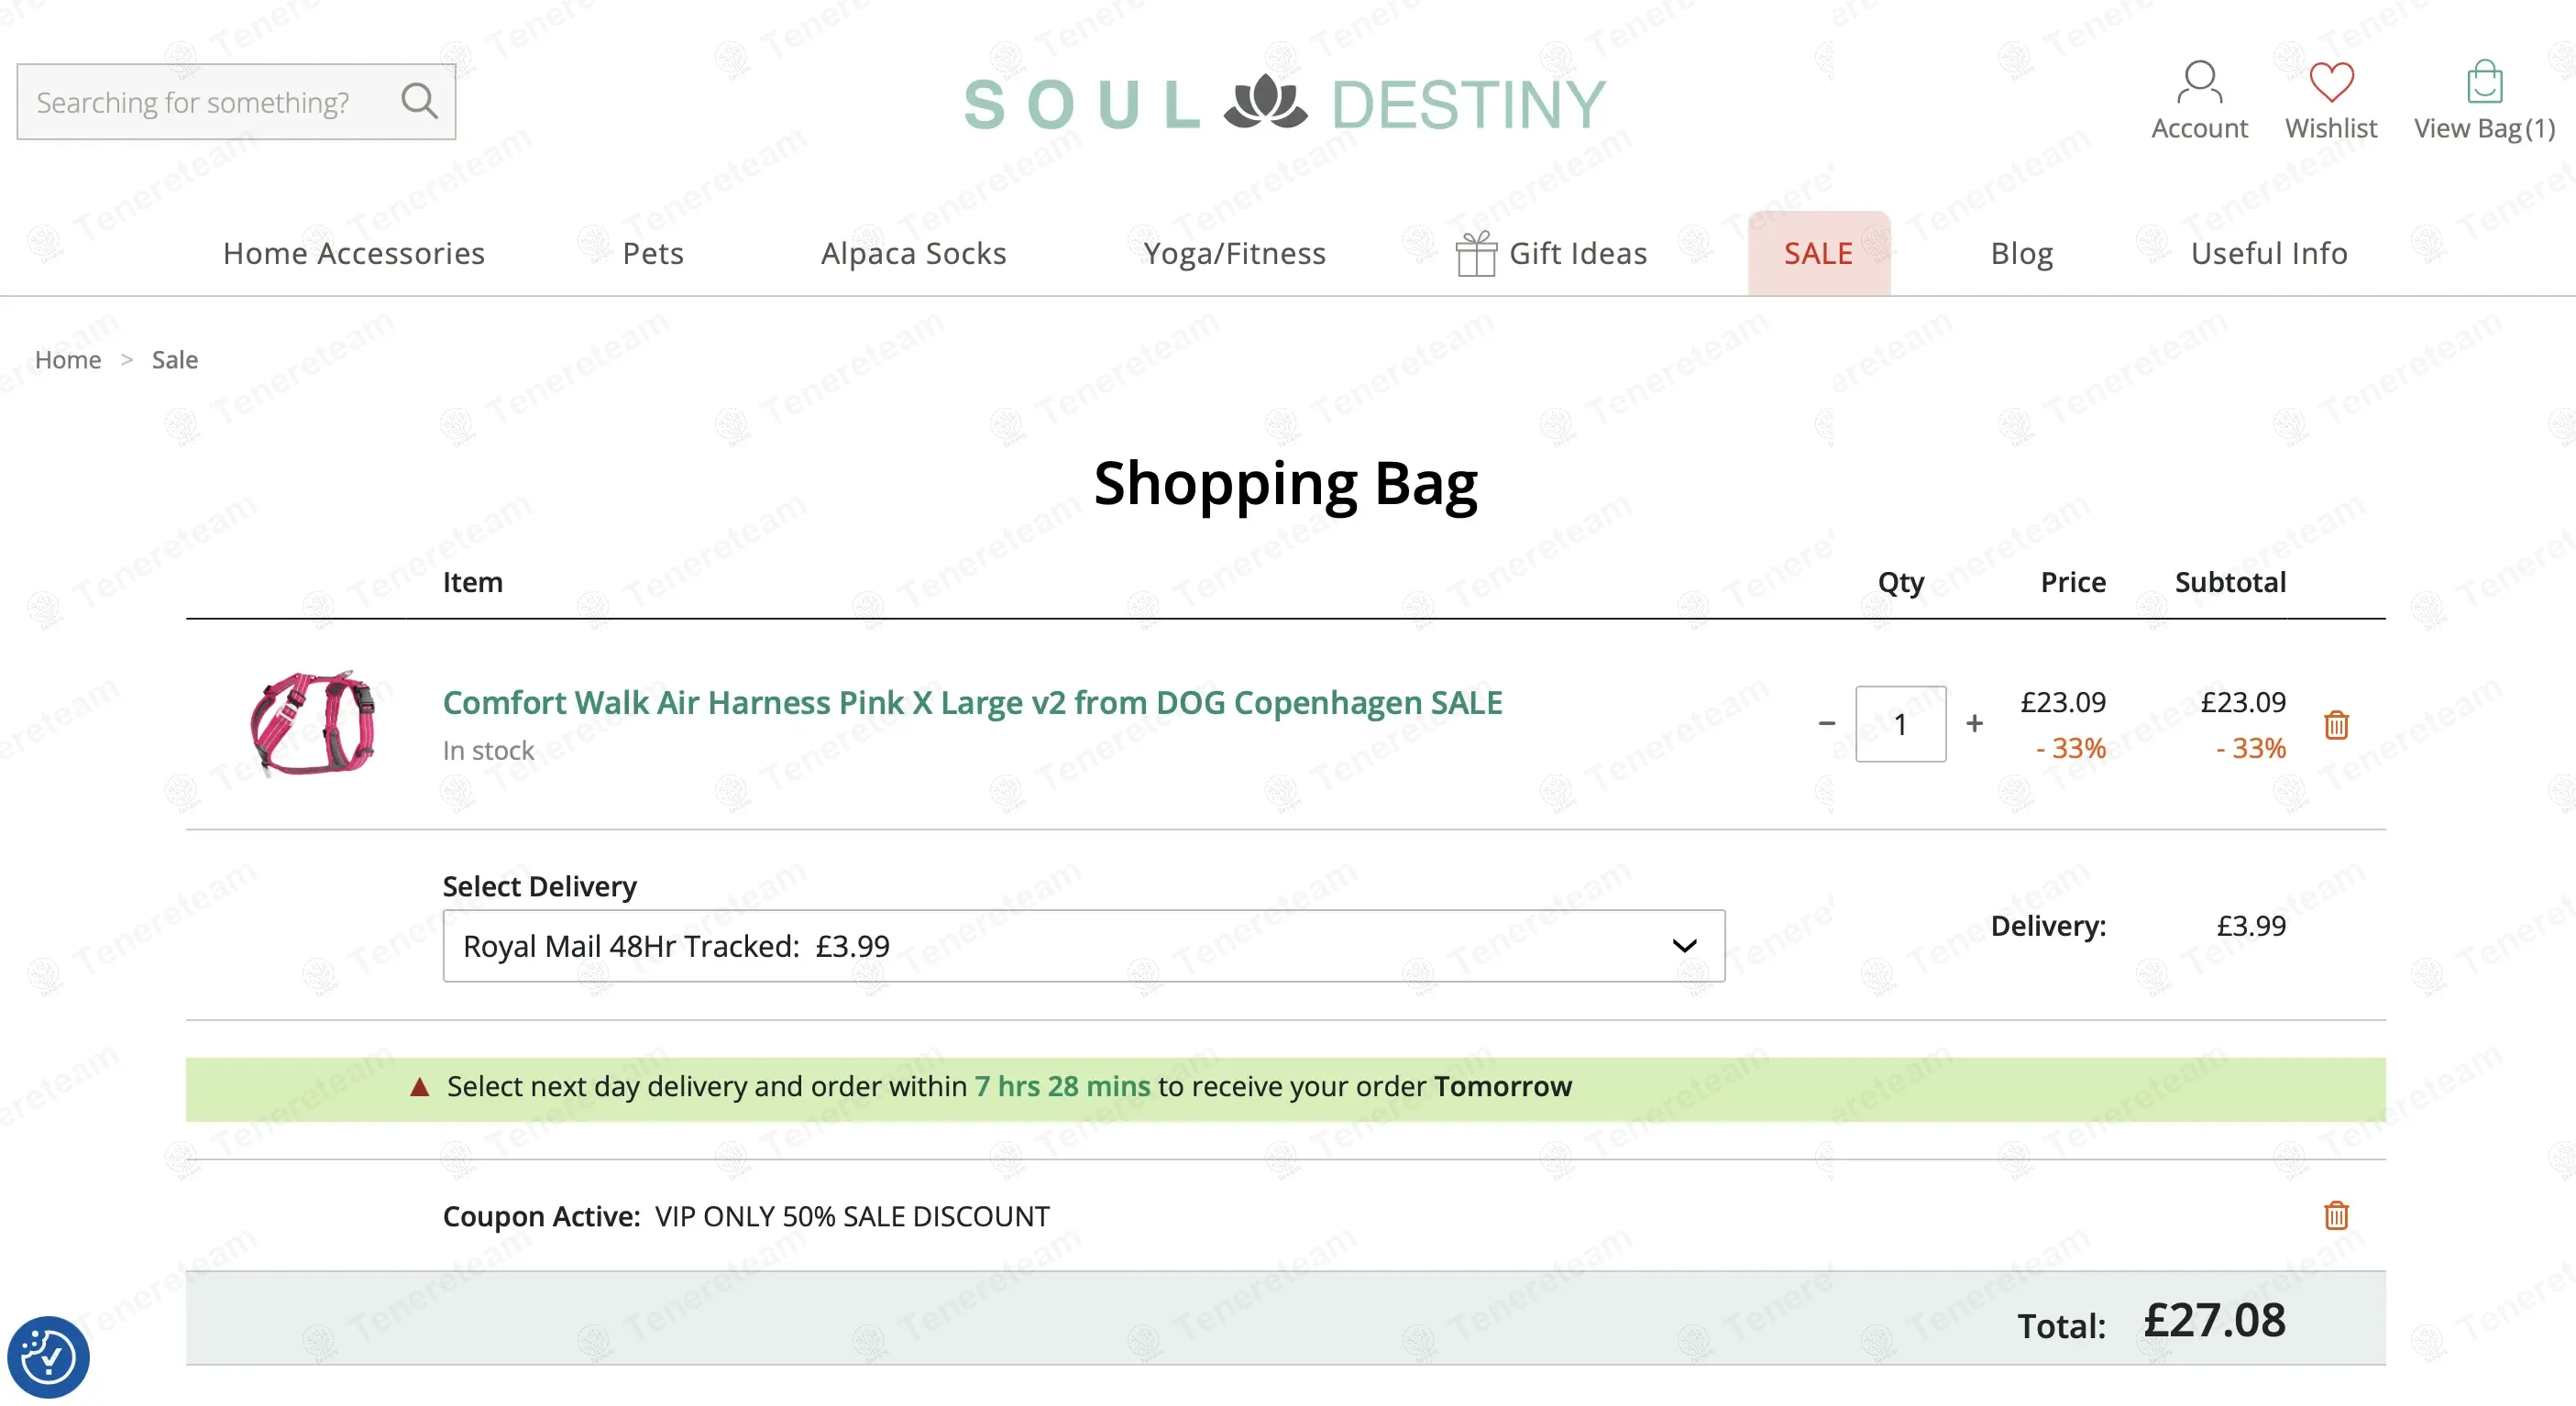The width and height of the screenshot is (2576, 1406).
Task: Decrease quantity with the minus button
Action: pyautogui.click(x=1826, y=723)
